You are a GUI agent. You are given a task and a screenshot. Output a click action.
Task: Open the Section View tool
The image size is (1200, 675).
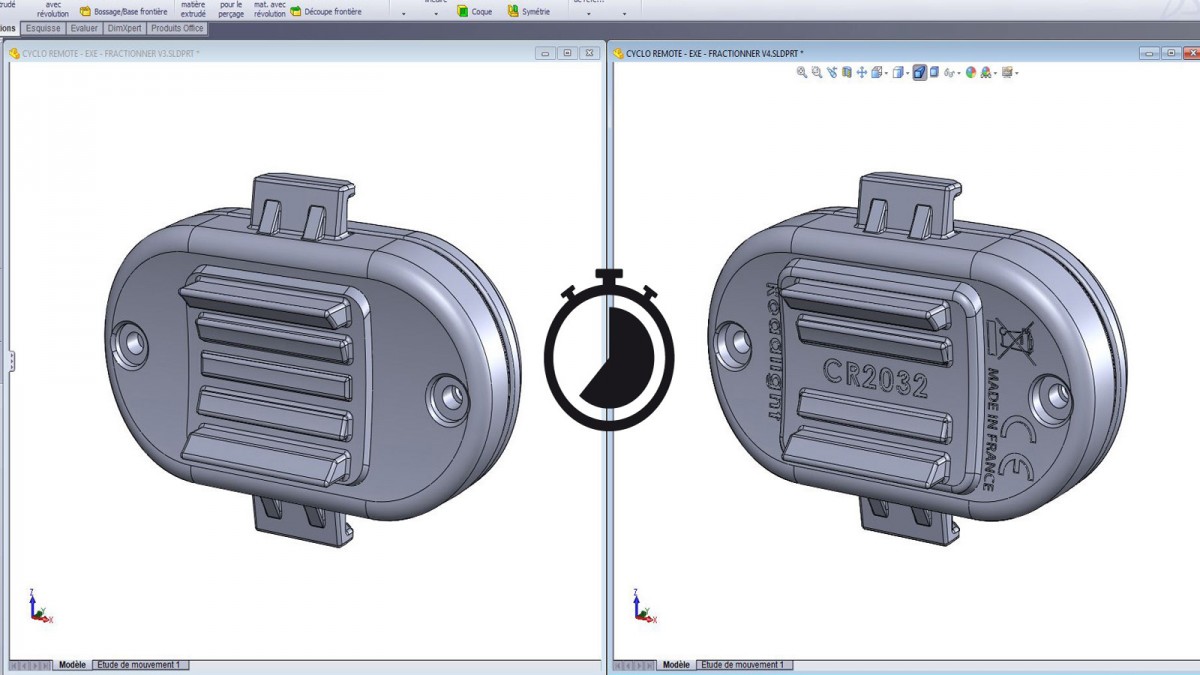(x=847, y=73)
